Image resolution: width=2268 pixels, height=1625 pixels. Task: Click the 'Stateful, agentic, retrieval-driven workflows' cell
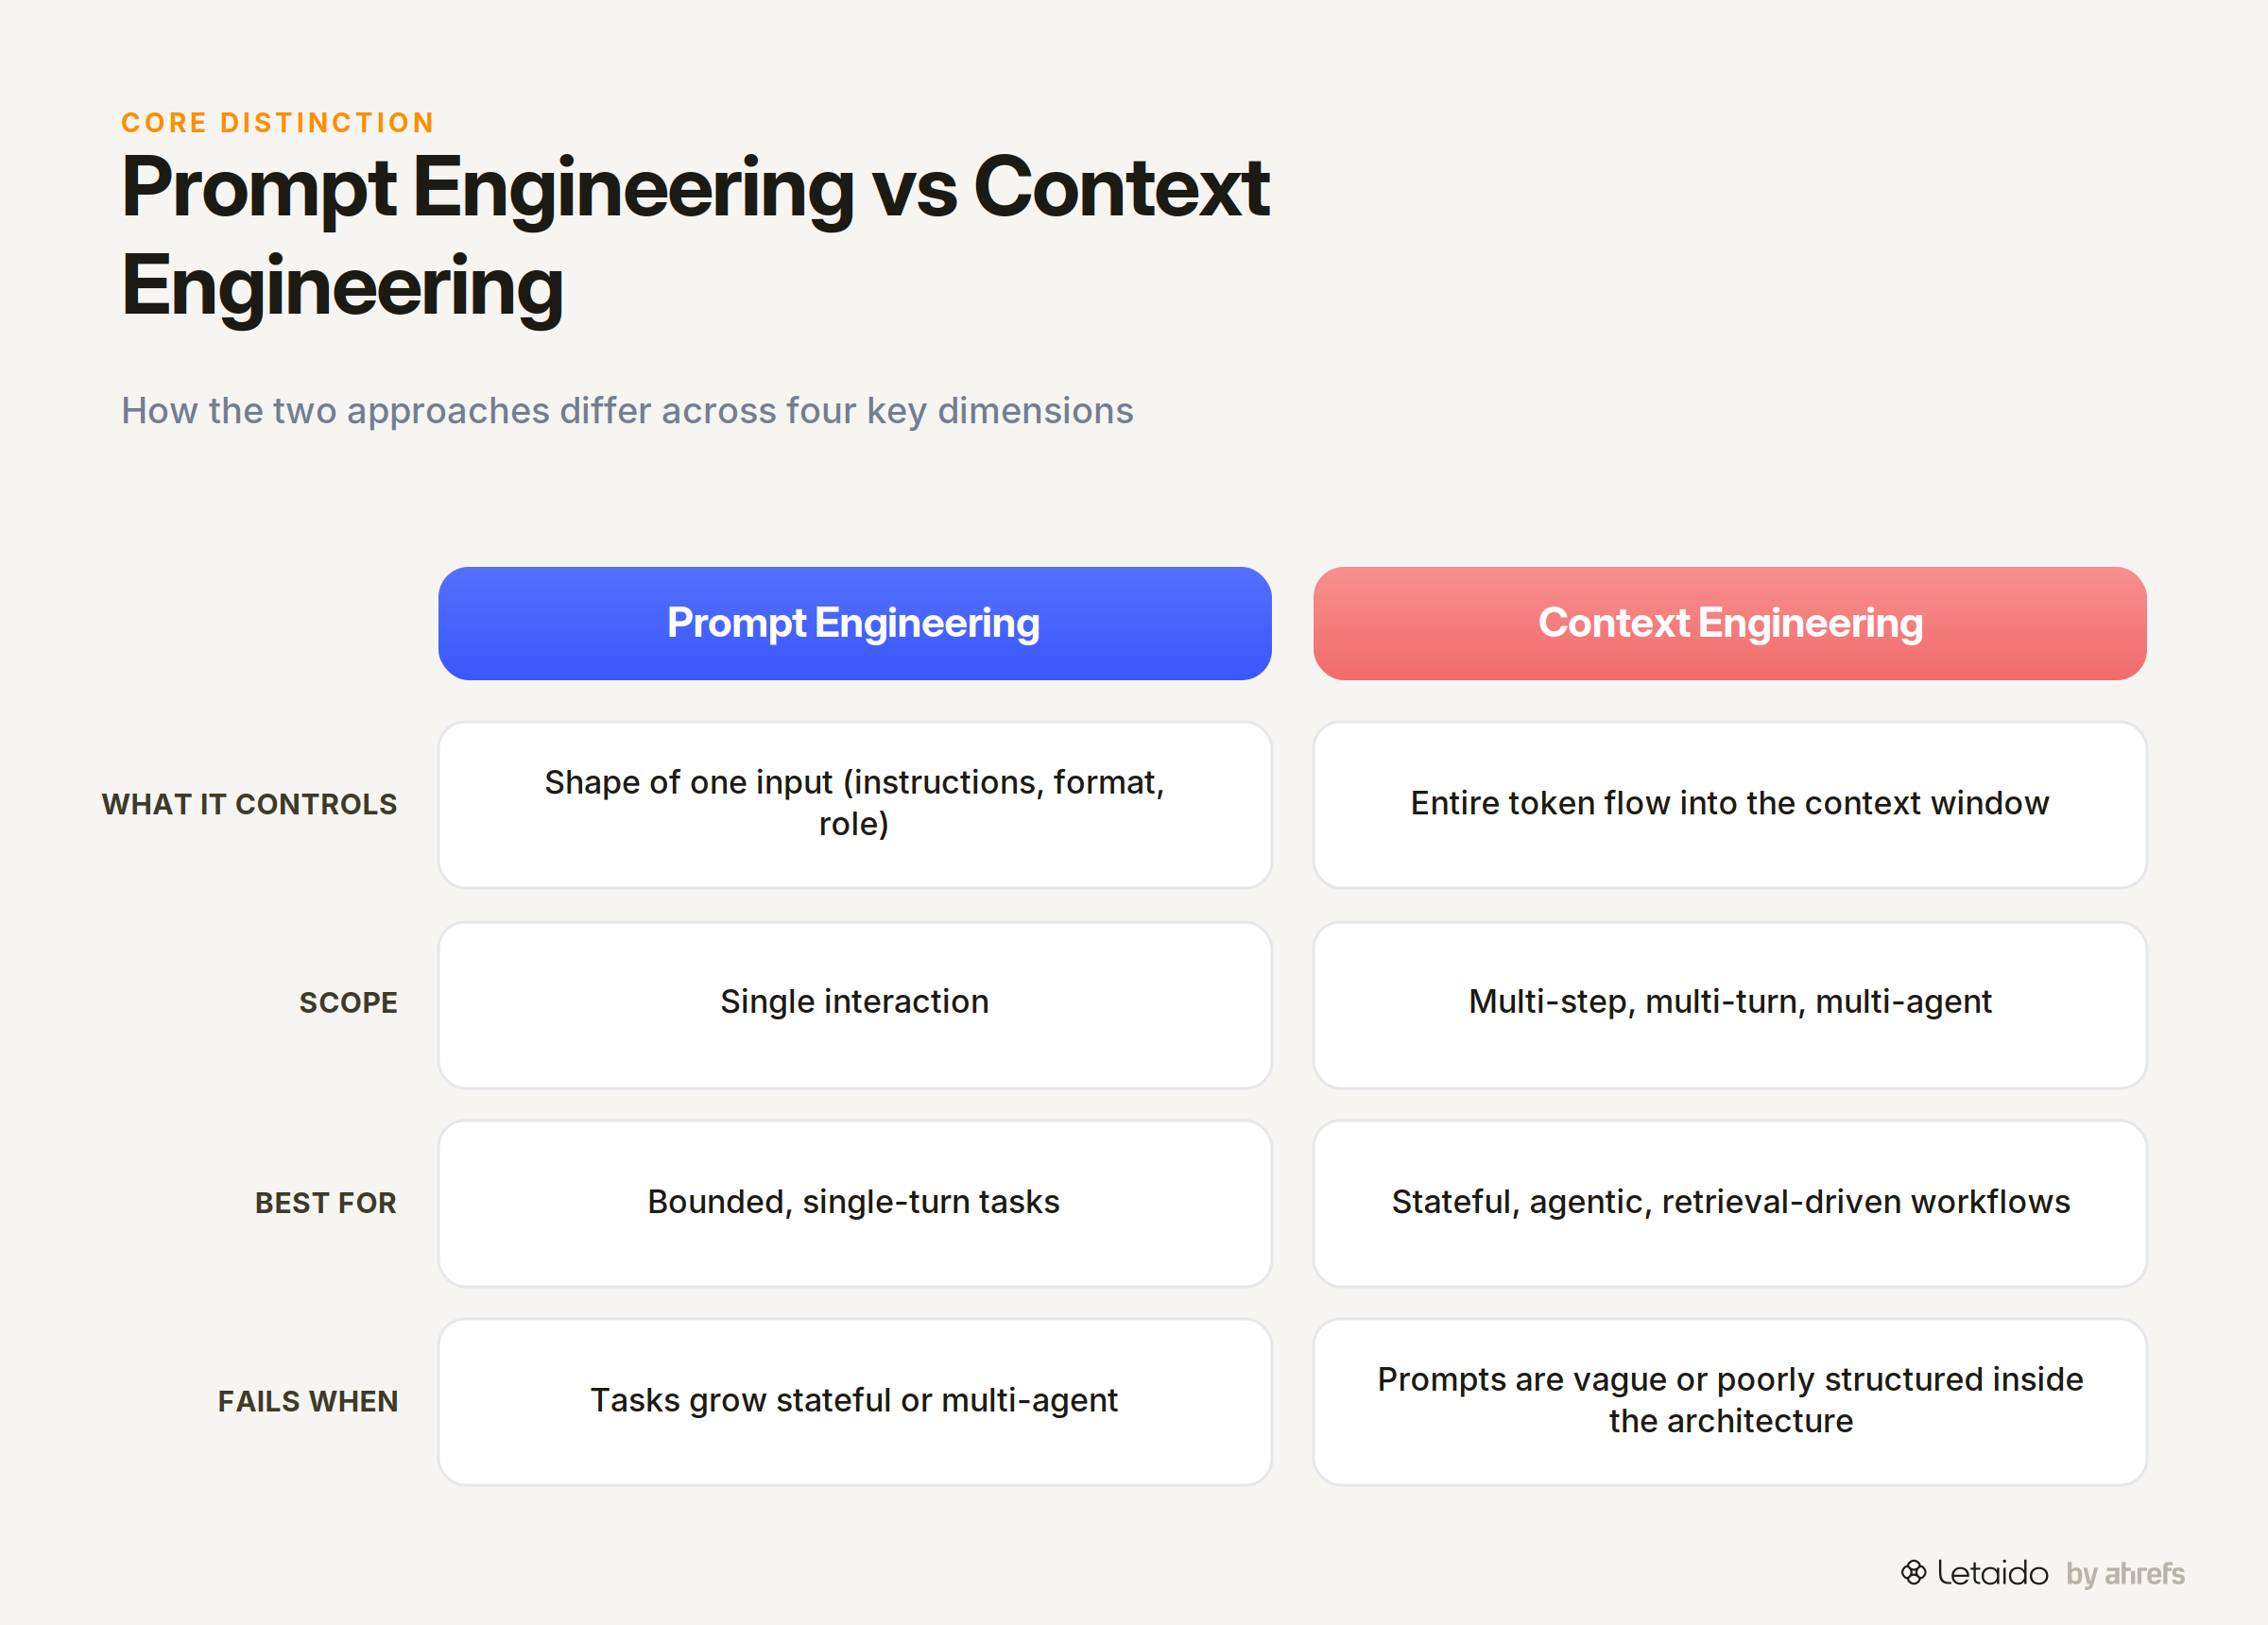click(1729, 1203)
